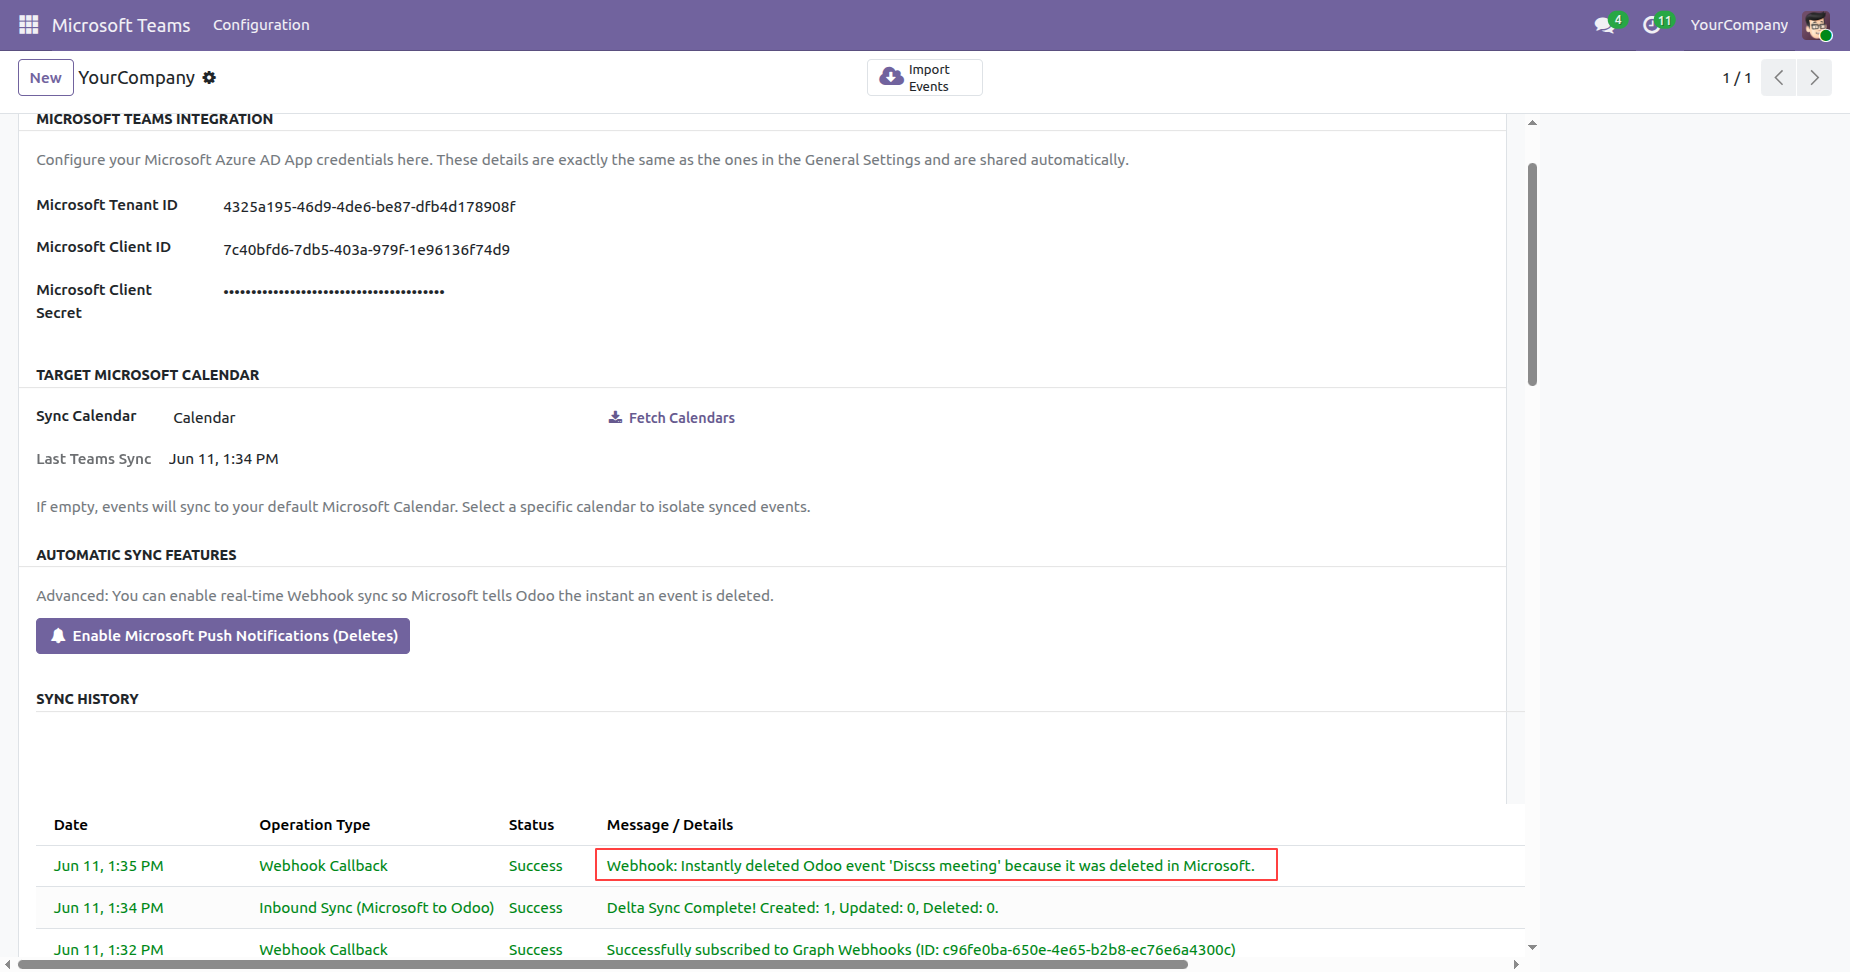Click the Microsoft Client Secret field
Image resolution: width=1850 pixels, height=972 pixels.
click(334, 292)
